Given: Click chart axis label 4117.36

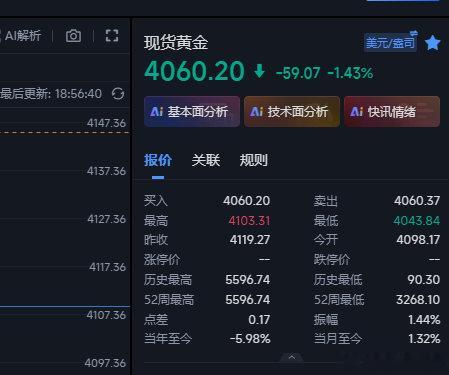Looking at the screenshot, I should click(107, 267).
